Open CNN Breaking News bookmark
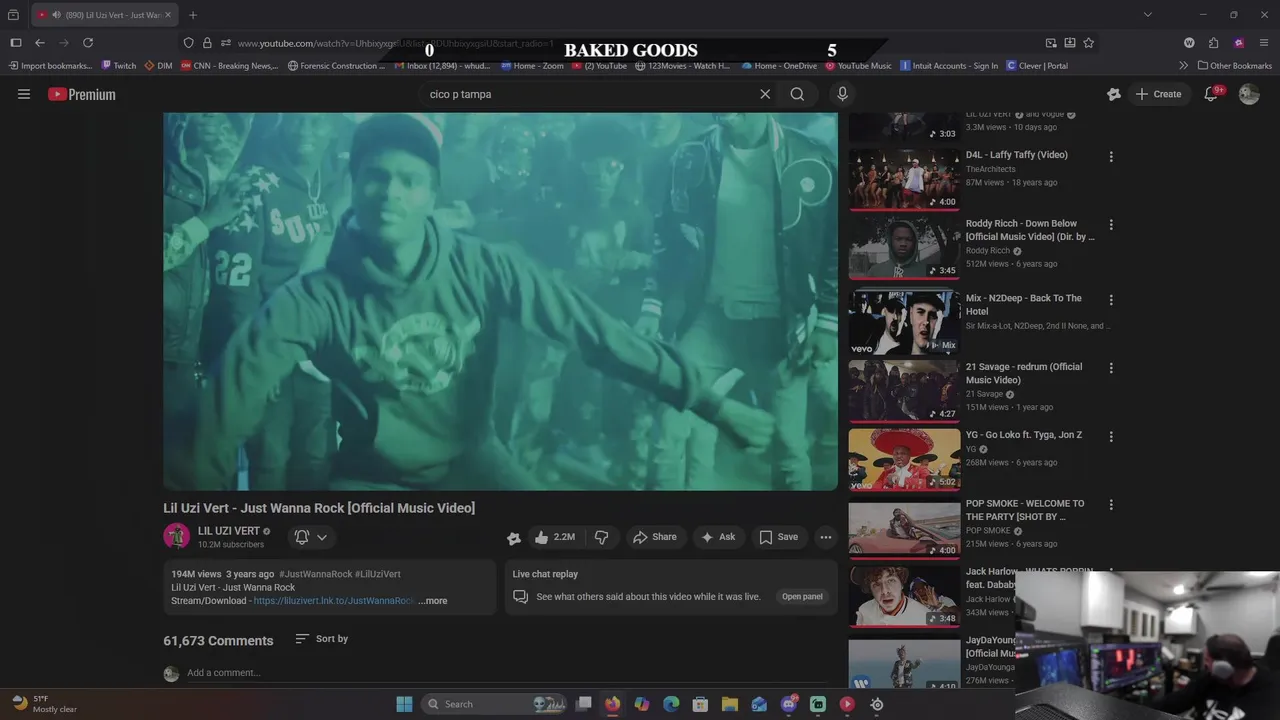The height and width of the screenshot is (720, 1280). [229, 66]
